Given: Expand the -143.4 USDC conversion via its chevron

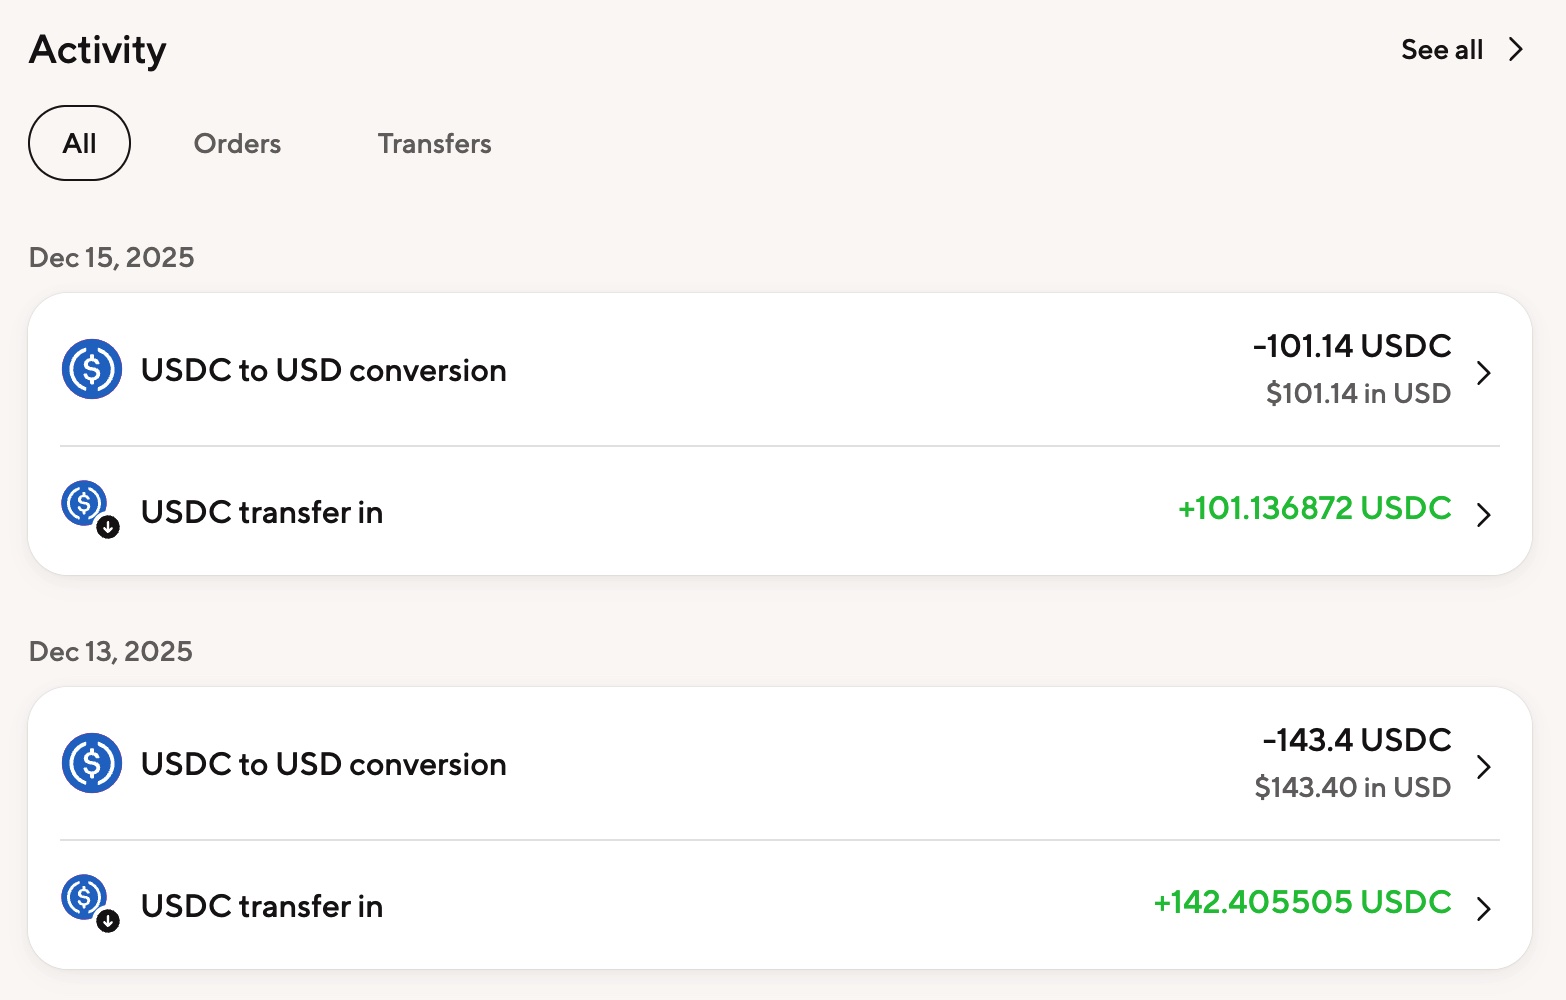Looking at the screenshot, I should tap(1484, 767).
